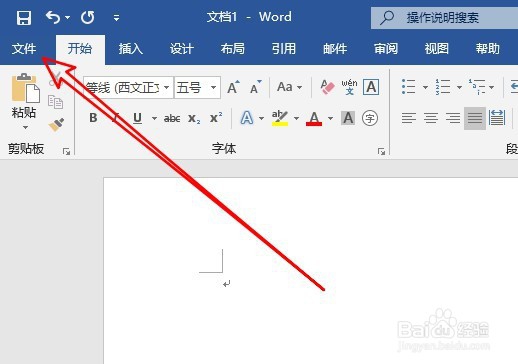
Task: Increase font size with grow font icon
Action: tap(234, 87)
